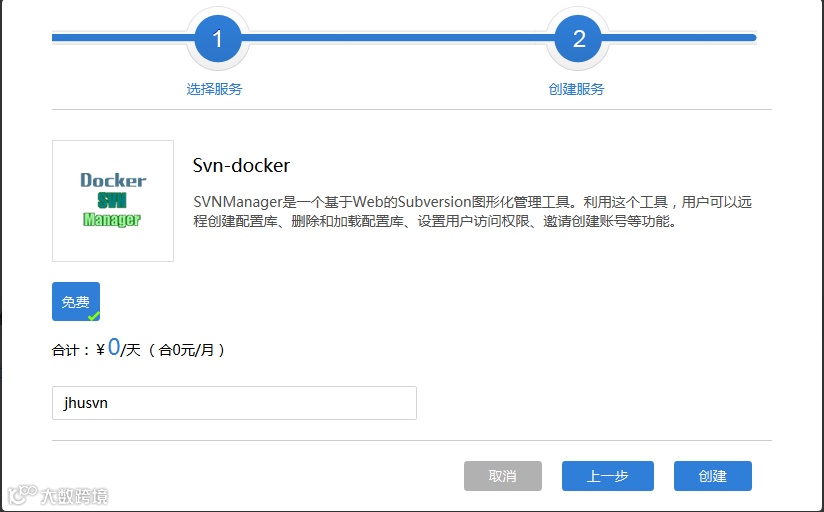
Task: Click the SVNManager description paragraph
Action: coord(472,211)
